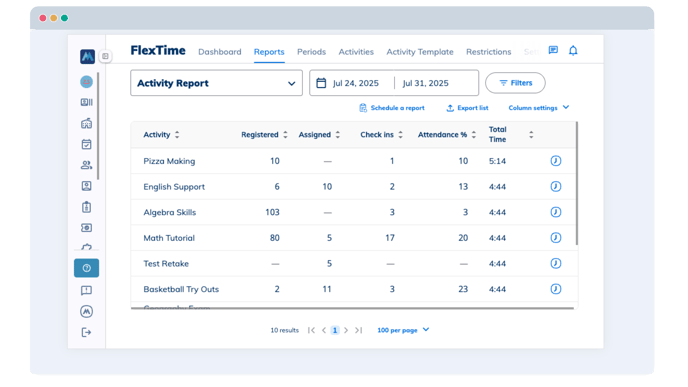Viewport: 688px width, 387px height.
Task: Click Export list
Action: pyautogui.click(x=467, y=108)
